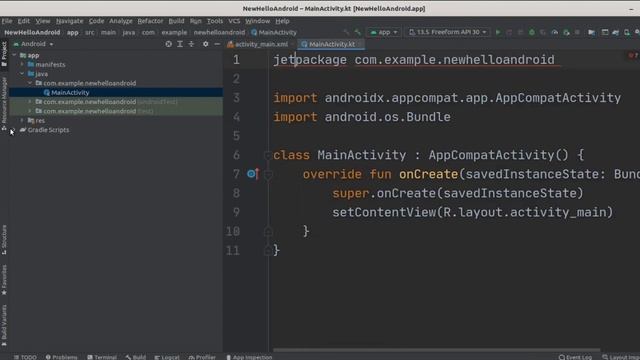Open the File menu
Image resolution: width=640 pixels, height=360 pixels.
pos(7,21)
